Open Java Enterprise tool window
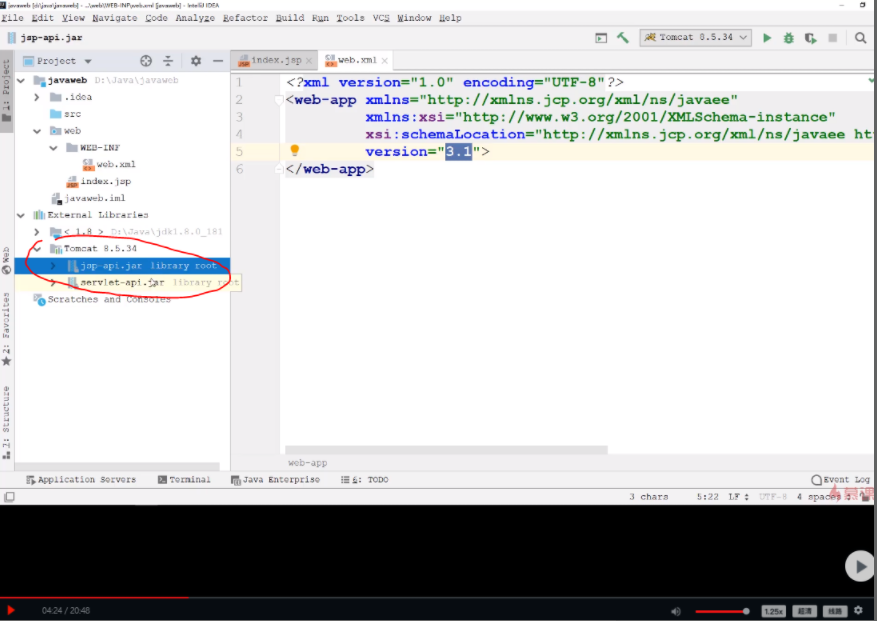Image resolution: width=877 pixels, height=621 pixels. point(276,479)
